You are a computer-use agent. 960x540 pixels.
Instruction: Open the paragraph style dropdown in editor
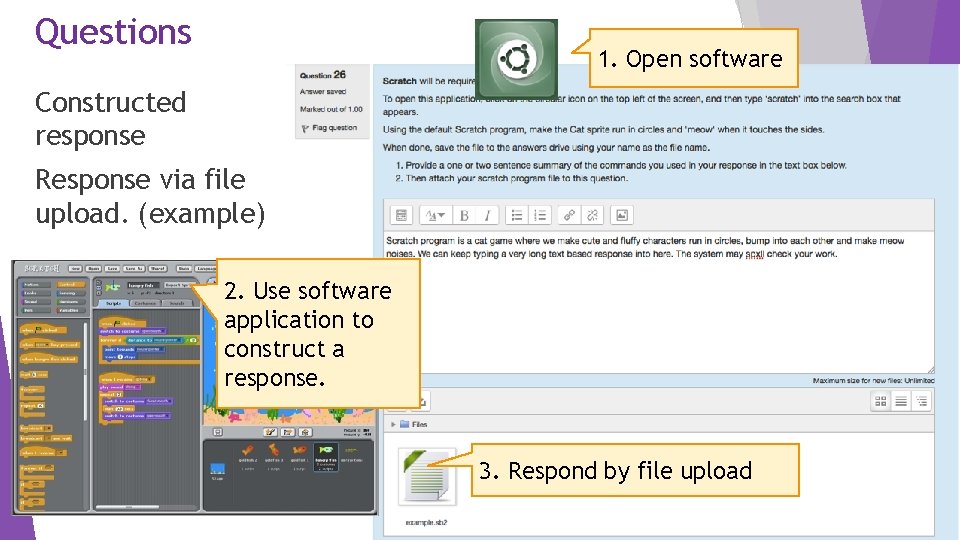pos(435,215)
